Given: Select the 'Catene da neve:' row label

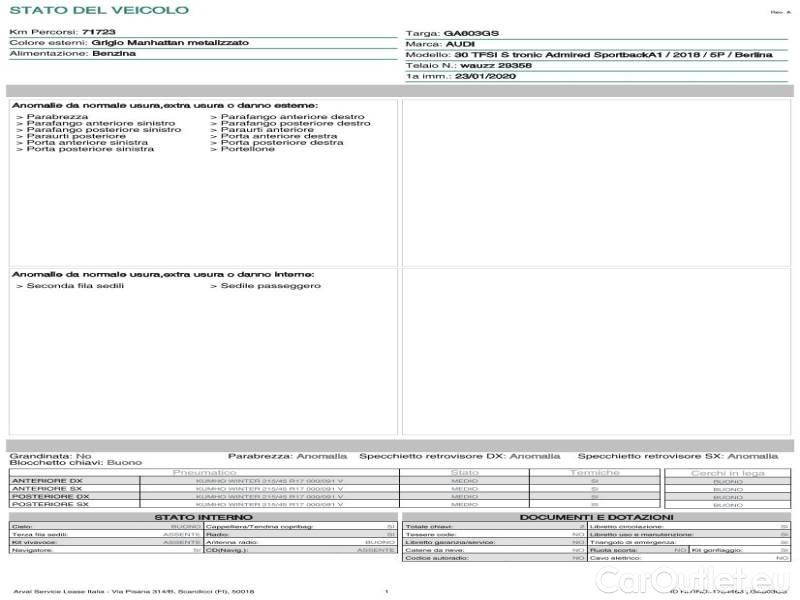Looking at the screenshot, I should (x=434, y=550).
